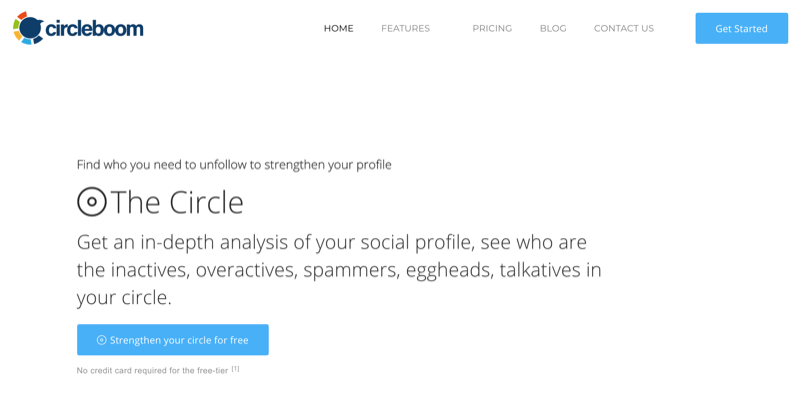Image resolution: width=800 pixels, height=393 pixels.
Task: Click the words your circle ending the paragraph
Action: pyautogui.click(x=124, y=298)
